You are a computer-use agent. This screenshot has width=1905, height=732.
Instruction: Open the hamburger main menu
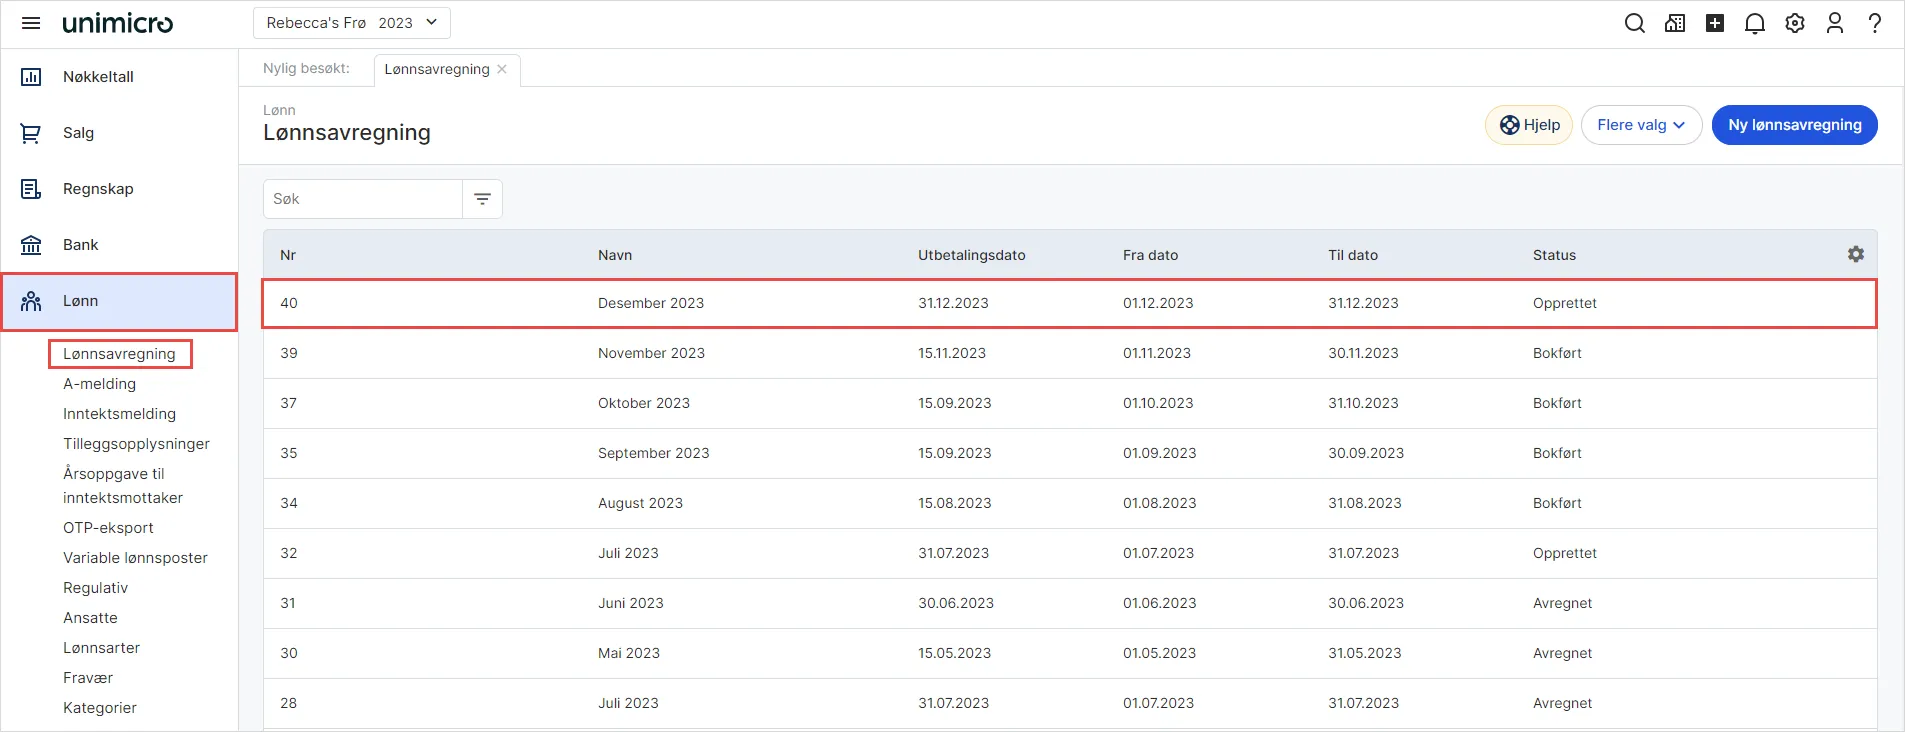pyautogui.click(x=31, y=23)
